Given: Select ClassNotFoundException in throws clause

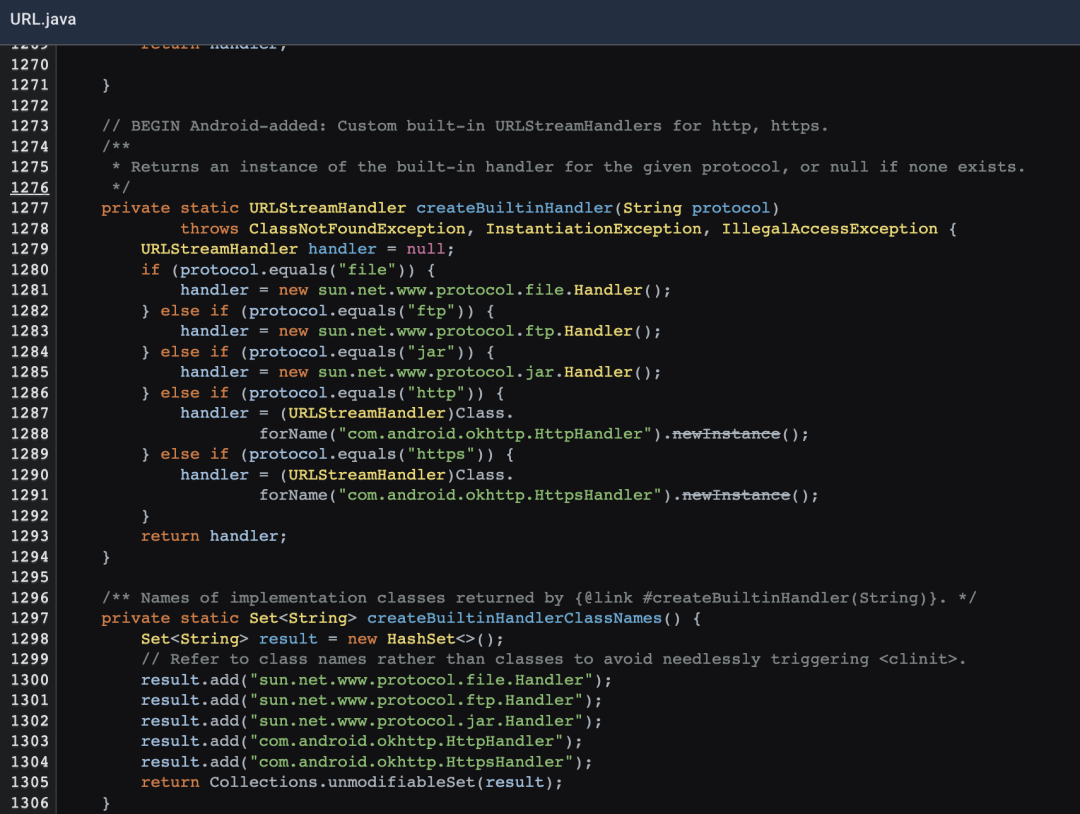Looking at the screenshot, I should 357,229.
